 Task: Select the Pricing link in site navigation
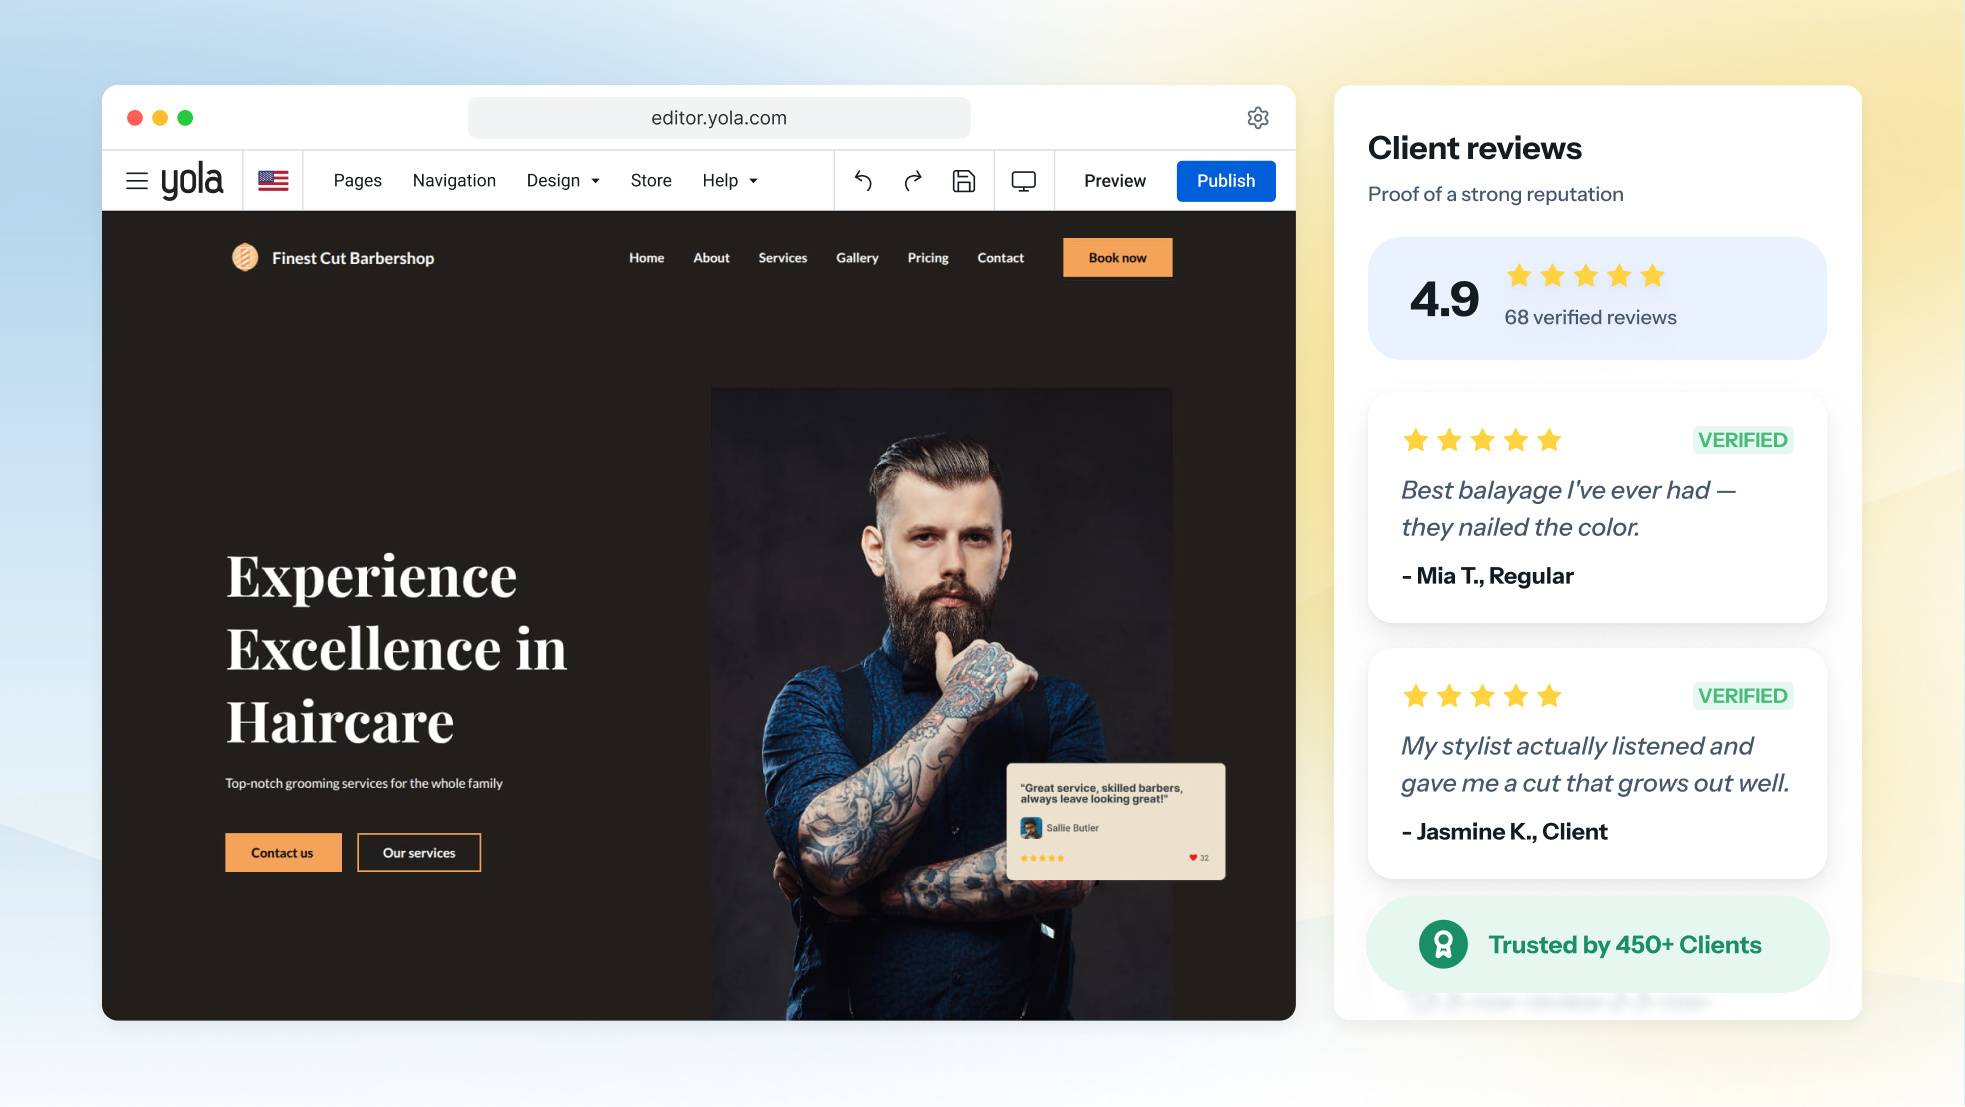(928, 258)
